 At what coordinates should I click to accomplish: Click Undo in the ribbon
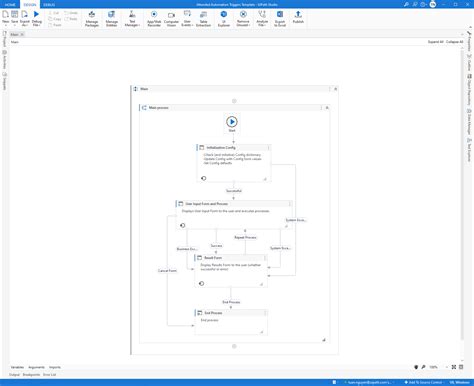[x=71, y=13]
